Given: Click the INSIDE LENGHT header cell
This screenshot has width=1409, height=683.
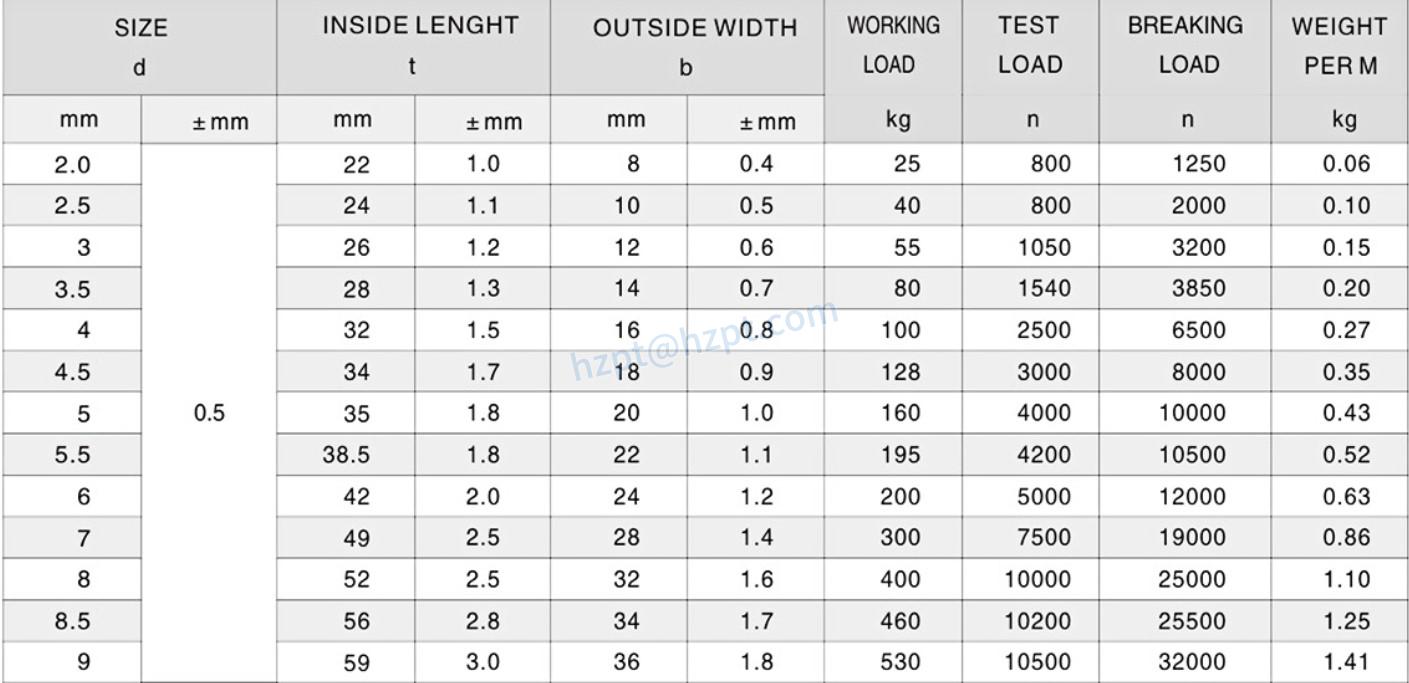Looking at the screenshot, I should (x=413, y=47).
